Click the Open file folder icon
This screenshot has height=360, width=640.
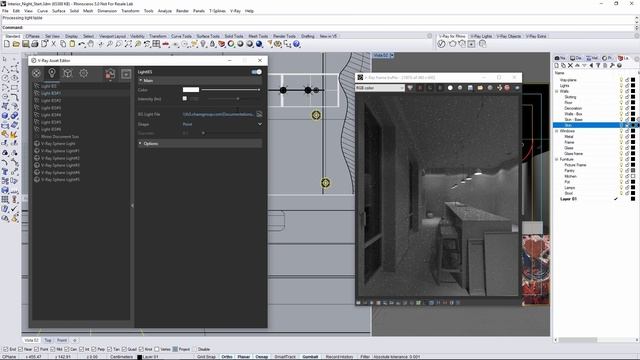(x=16, y=44)
